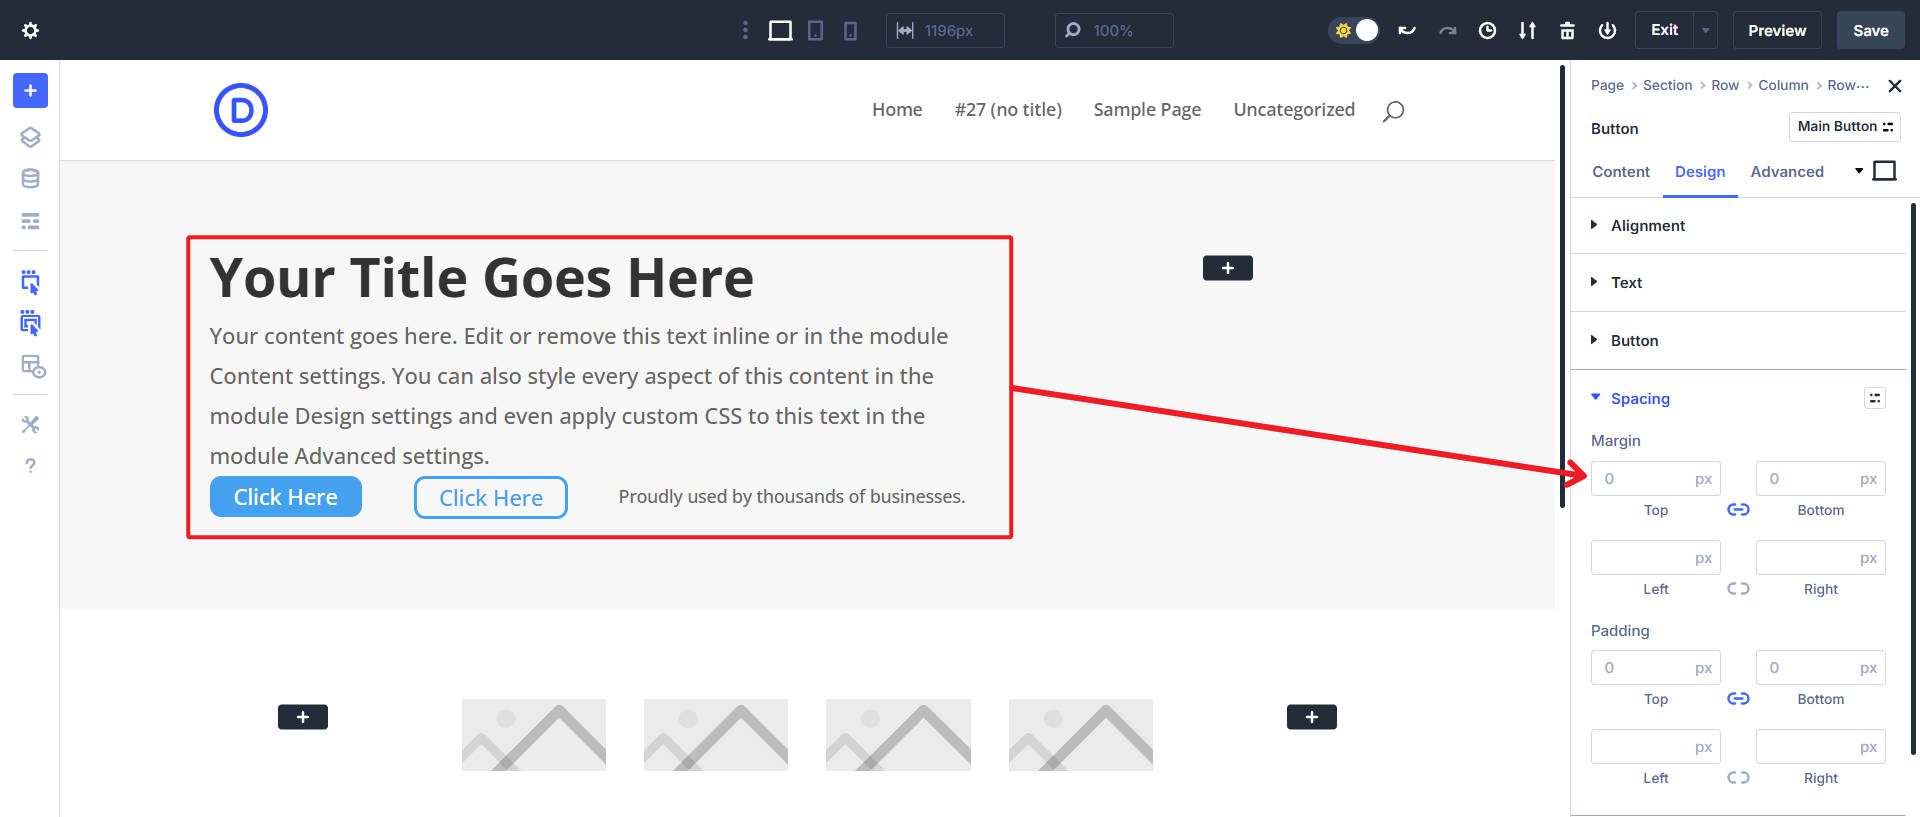Screen dimensions: 1920x817
Task: Open portability import/export arrows icon
Action: (1527, 30)
